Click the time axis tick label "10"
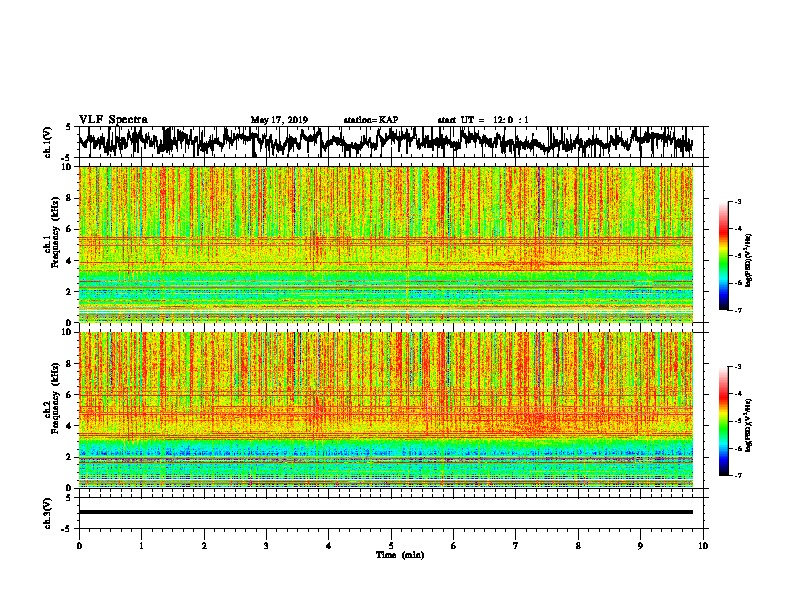 tap(703, 546)
